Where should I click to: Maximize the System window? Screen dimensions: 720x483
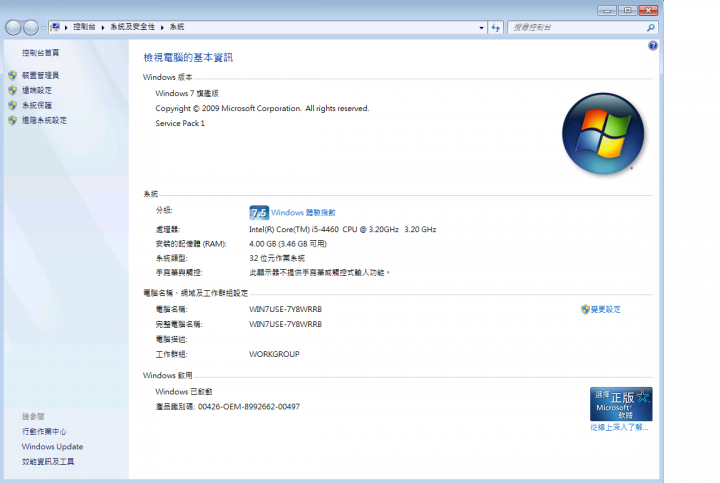[627, 10]
